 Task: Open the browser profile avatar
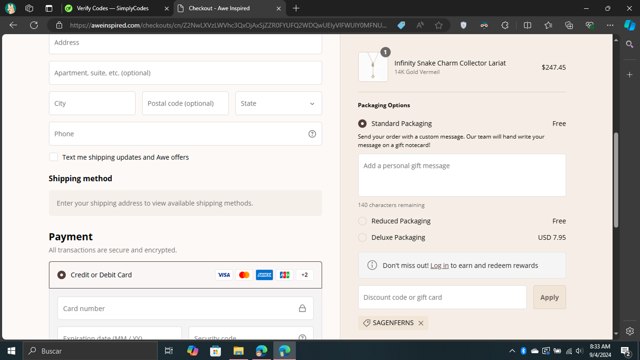tap(10, 8)
